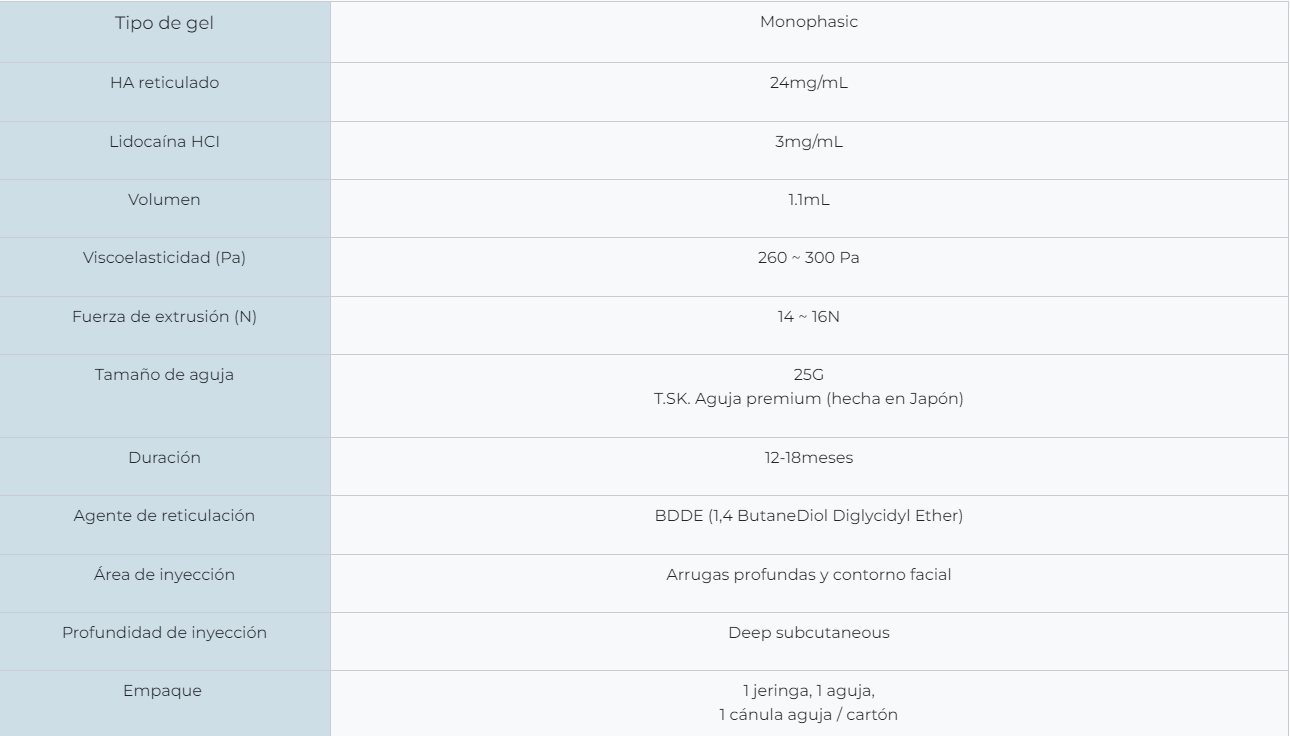Select the '24mg/mL' value

pyautogui.click(x=809, y=83)
